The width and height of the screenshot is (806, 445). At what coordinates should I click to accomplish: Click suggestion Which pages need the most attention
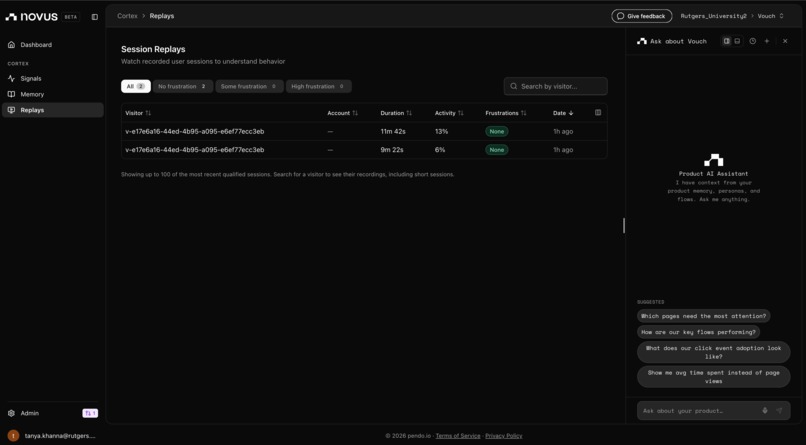click(x=703, y=316)
